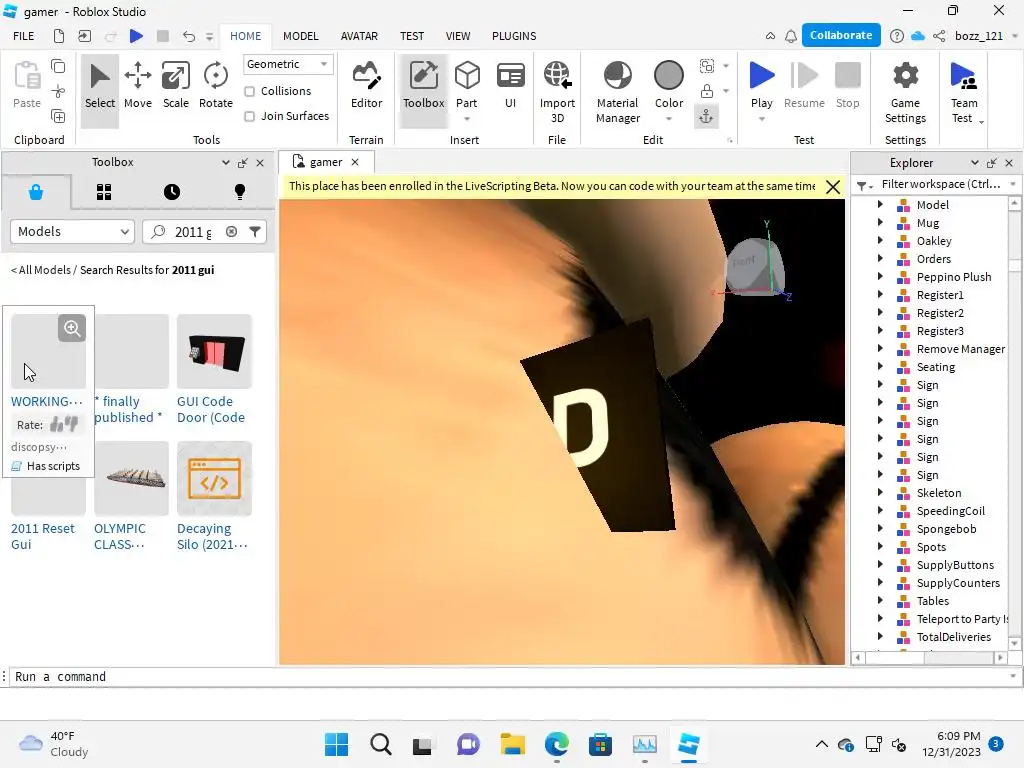Activate the Move tool
This screenshot has height=768, width=1024.
138,86
